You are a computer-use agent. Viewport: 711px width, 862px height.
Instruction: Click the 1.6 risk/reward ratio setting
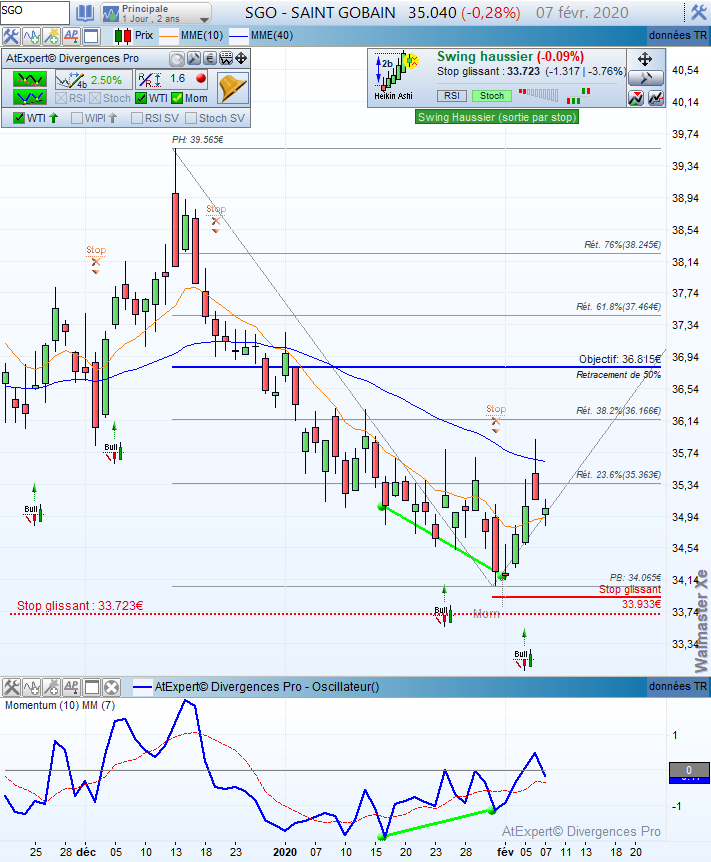pos(171,80)
